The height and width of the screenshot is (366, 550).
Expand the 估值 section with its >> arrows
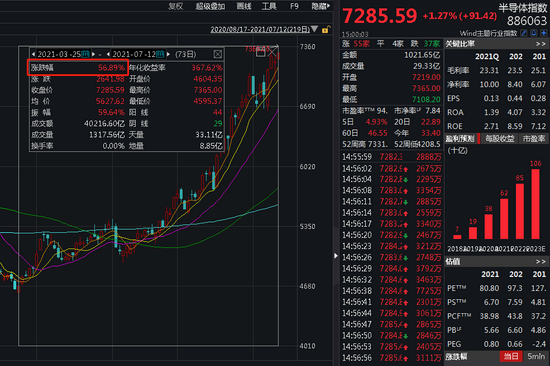(x=541, y=261)
